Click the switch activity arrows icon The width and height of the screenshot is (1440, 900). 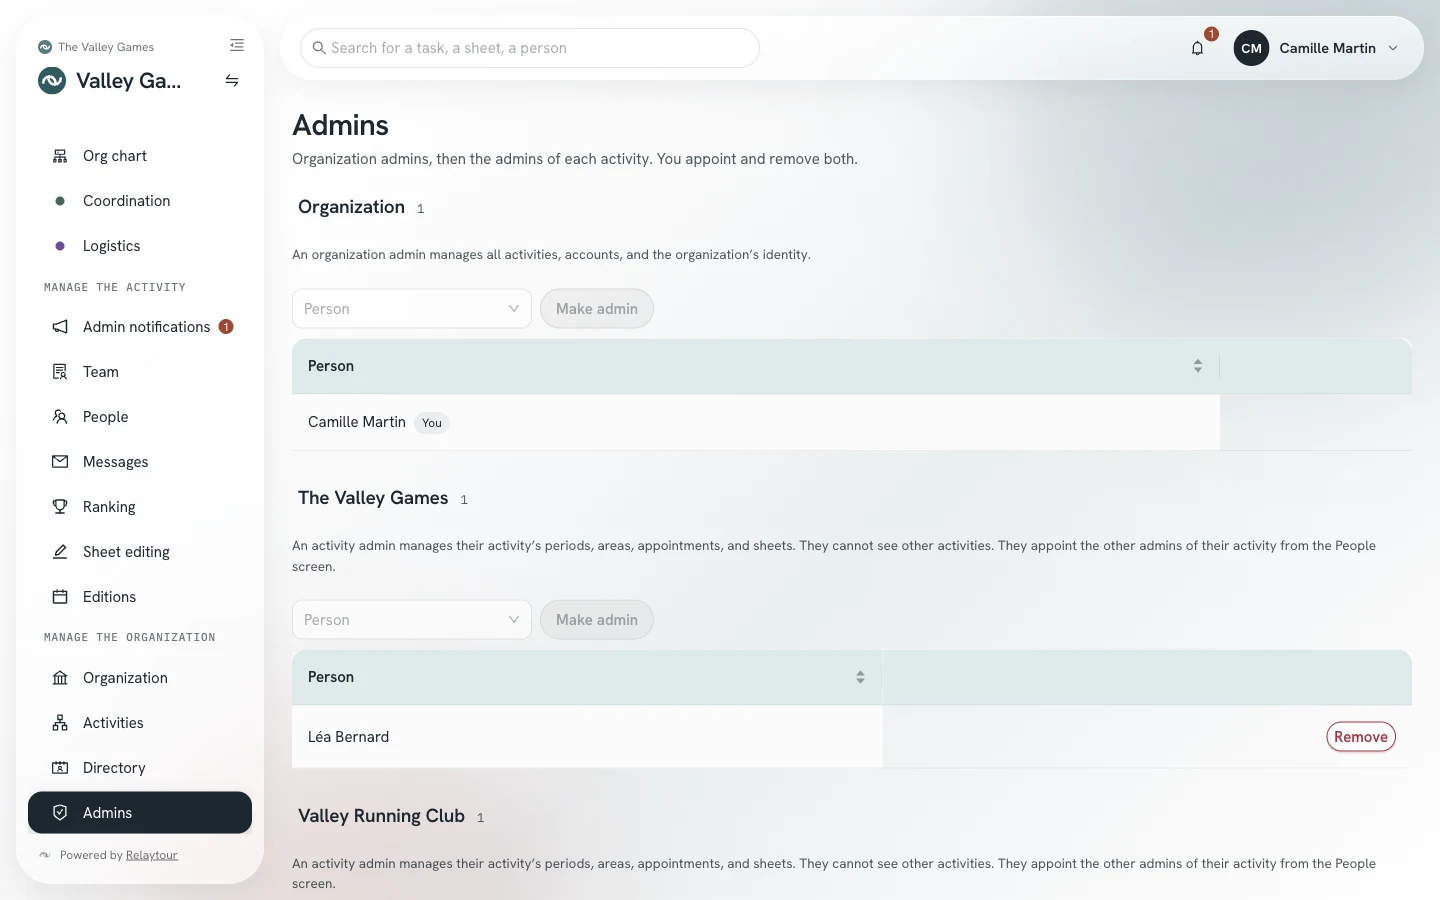click(x=232, y=81)
